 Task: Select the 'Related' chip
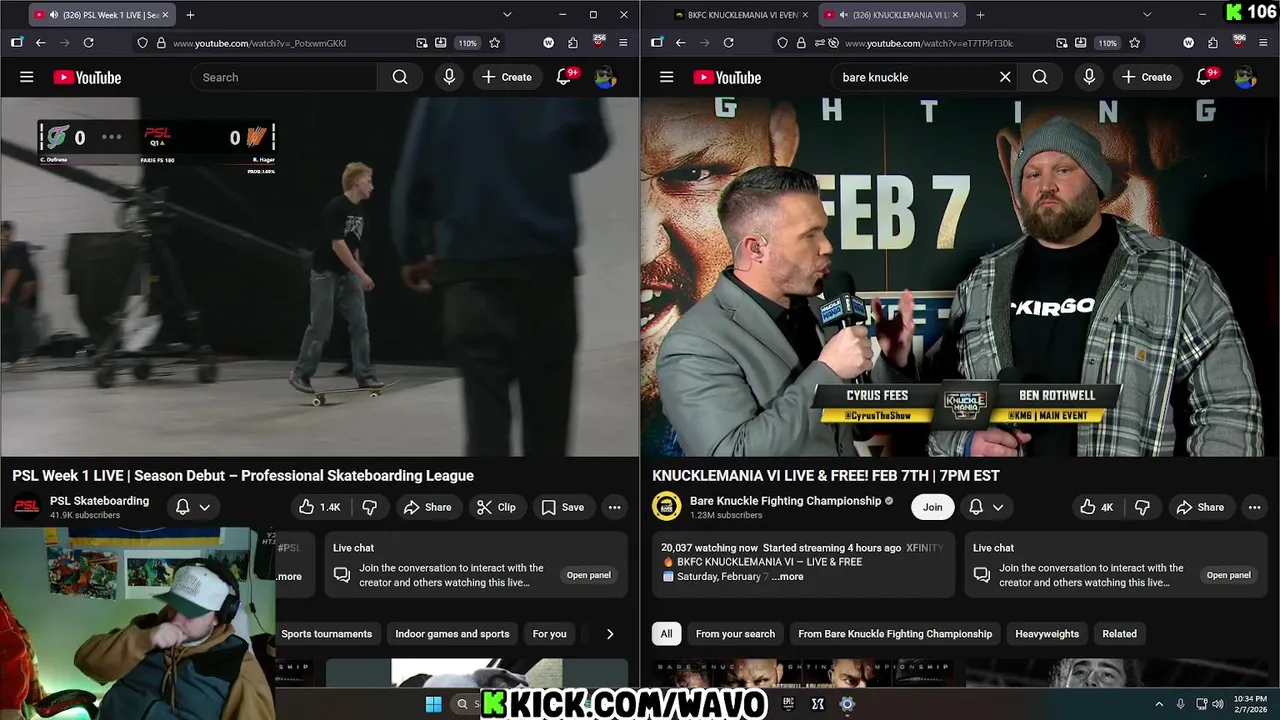[1119, 634]
